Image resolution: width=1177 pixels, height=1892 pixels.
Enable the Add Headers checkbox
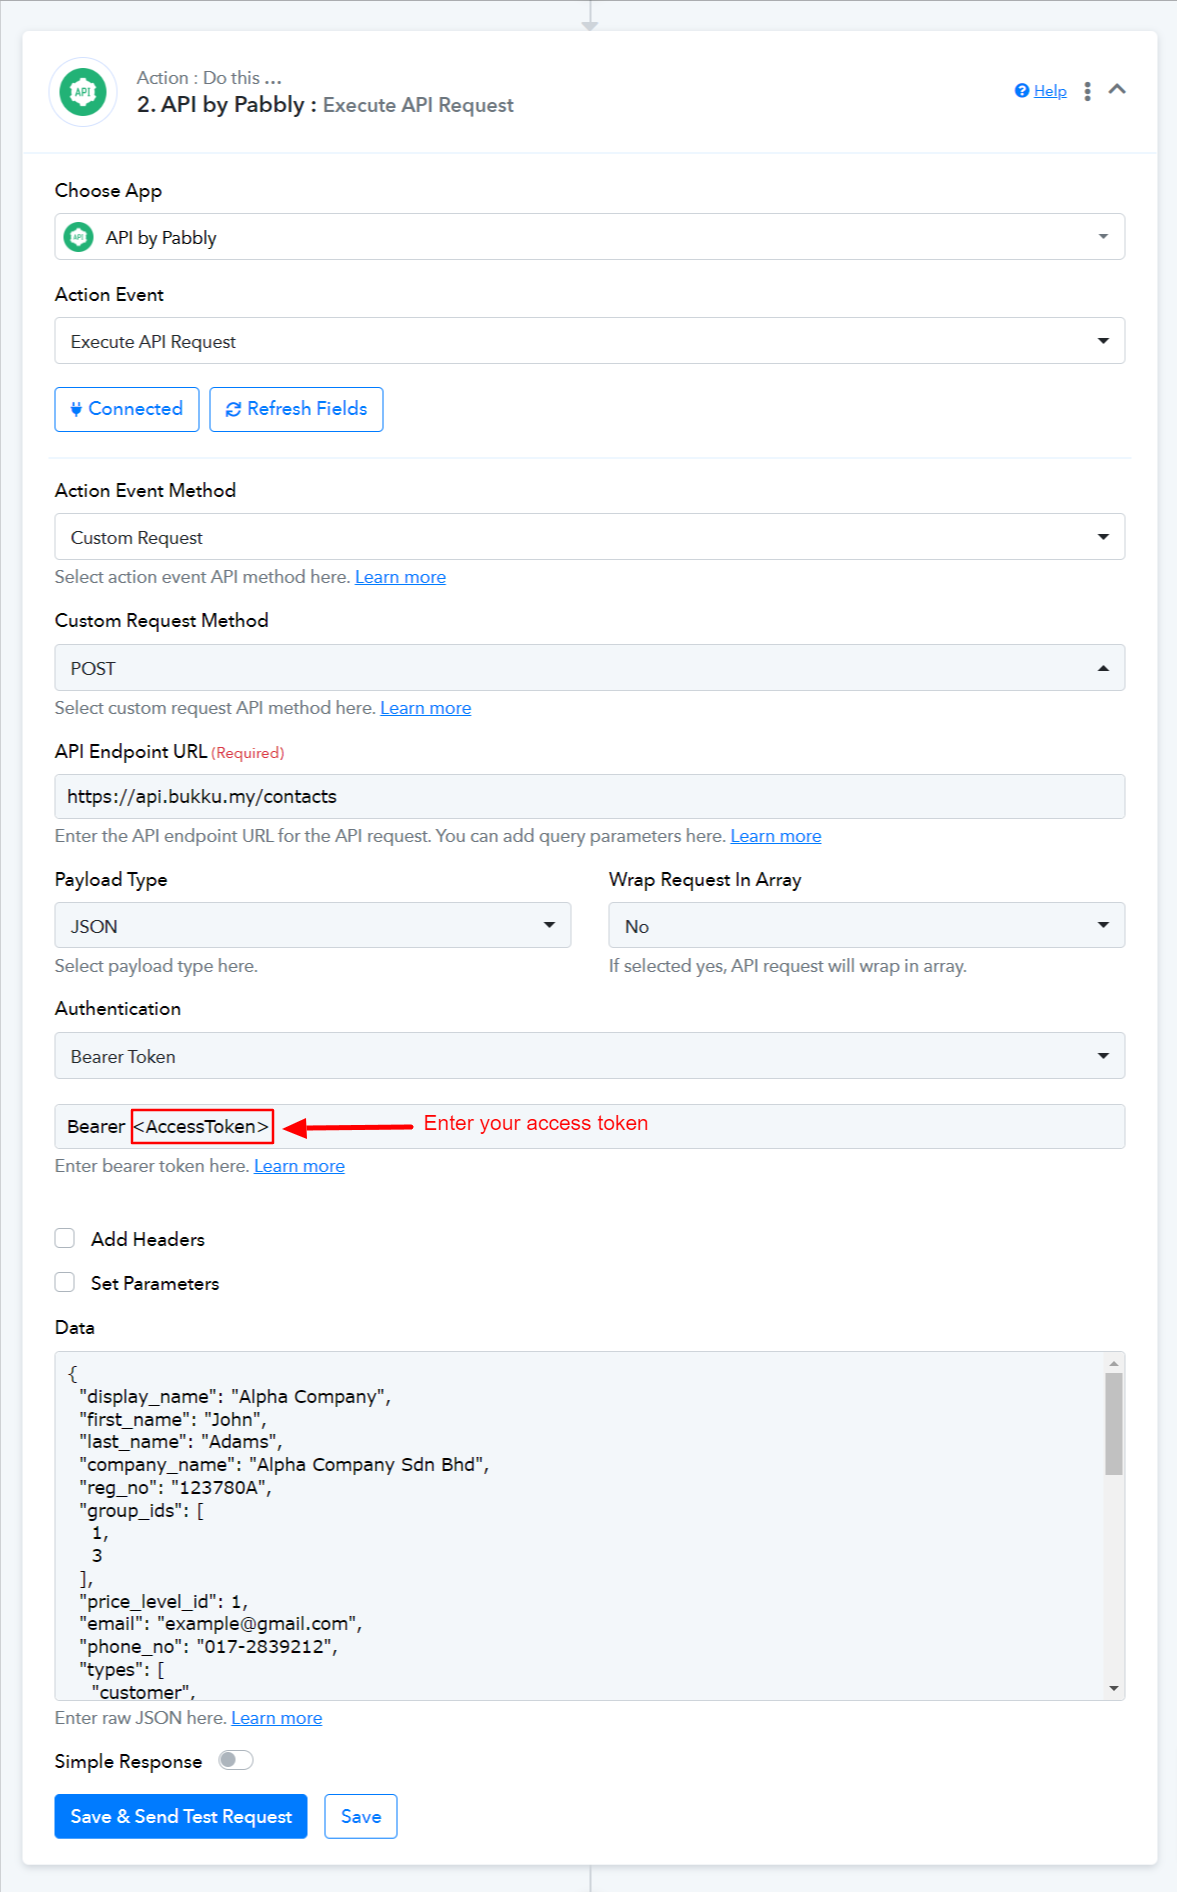[65, 1238]
